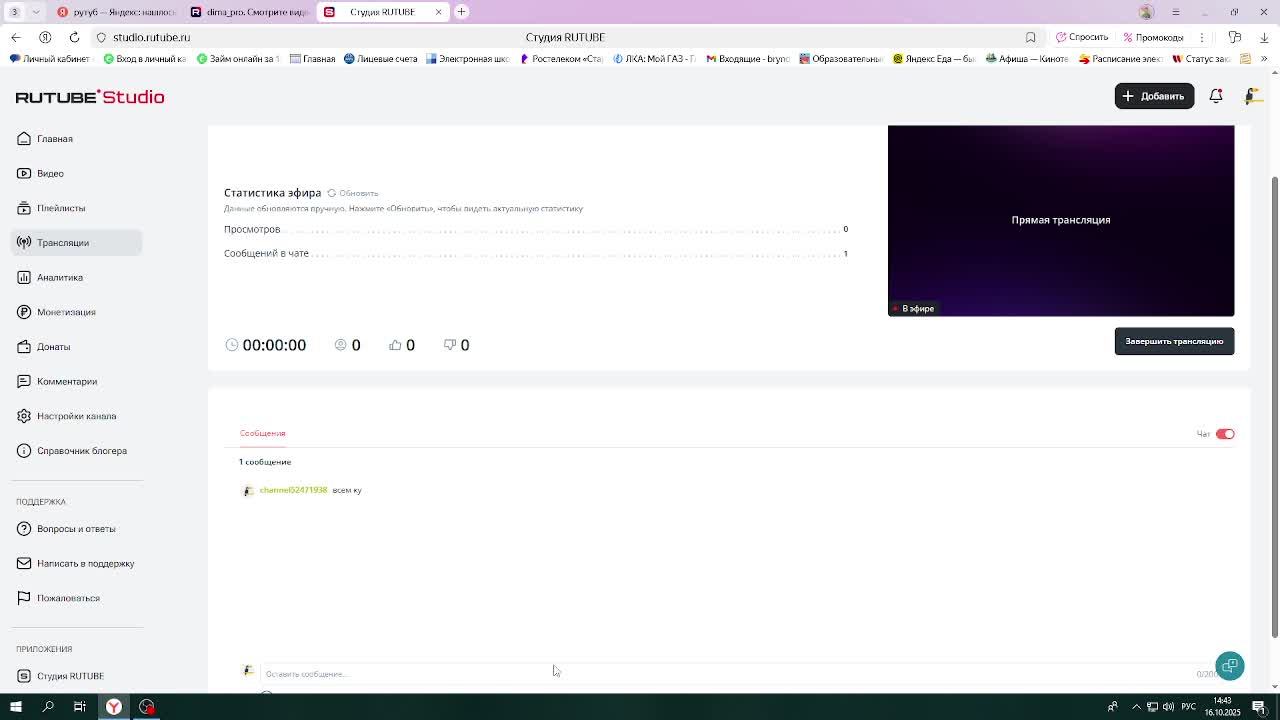Open Написать в поддержку link
Image resolution: width=1280 pixels, height=720 pixels.
pos(76,563)
